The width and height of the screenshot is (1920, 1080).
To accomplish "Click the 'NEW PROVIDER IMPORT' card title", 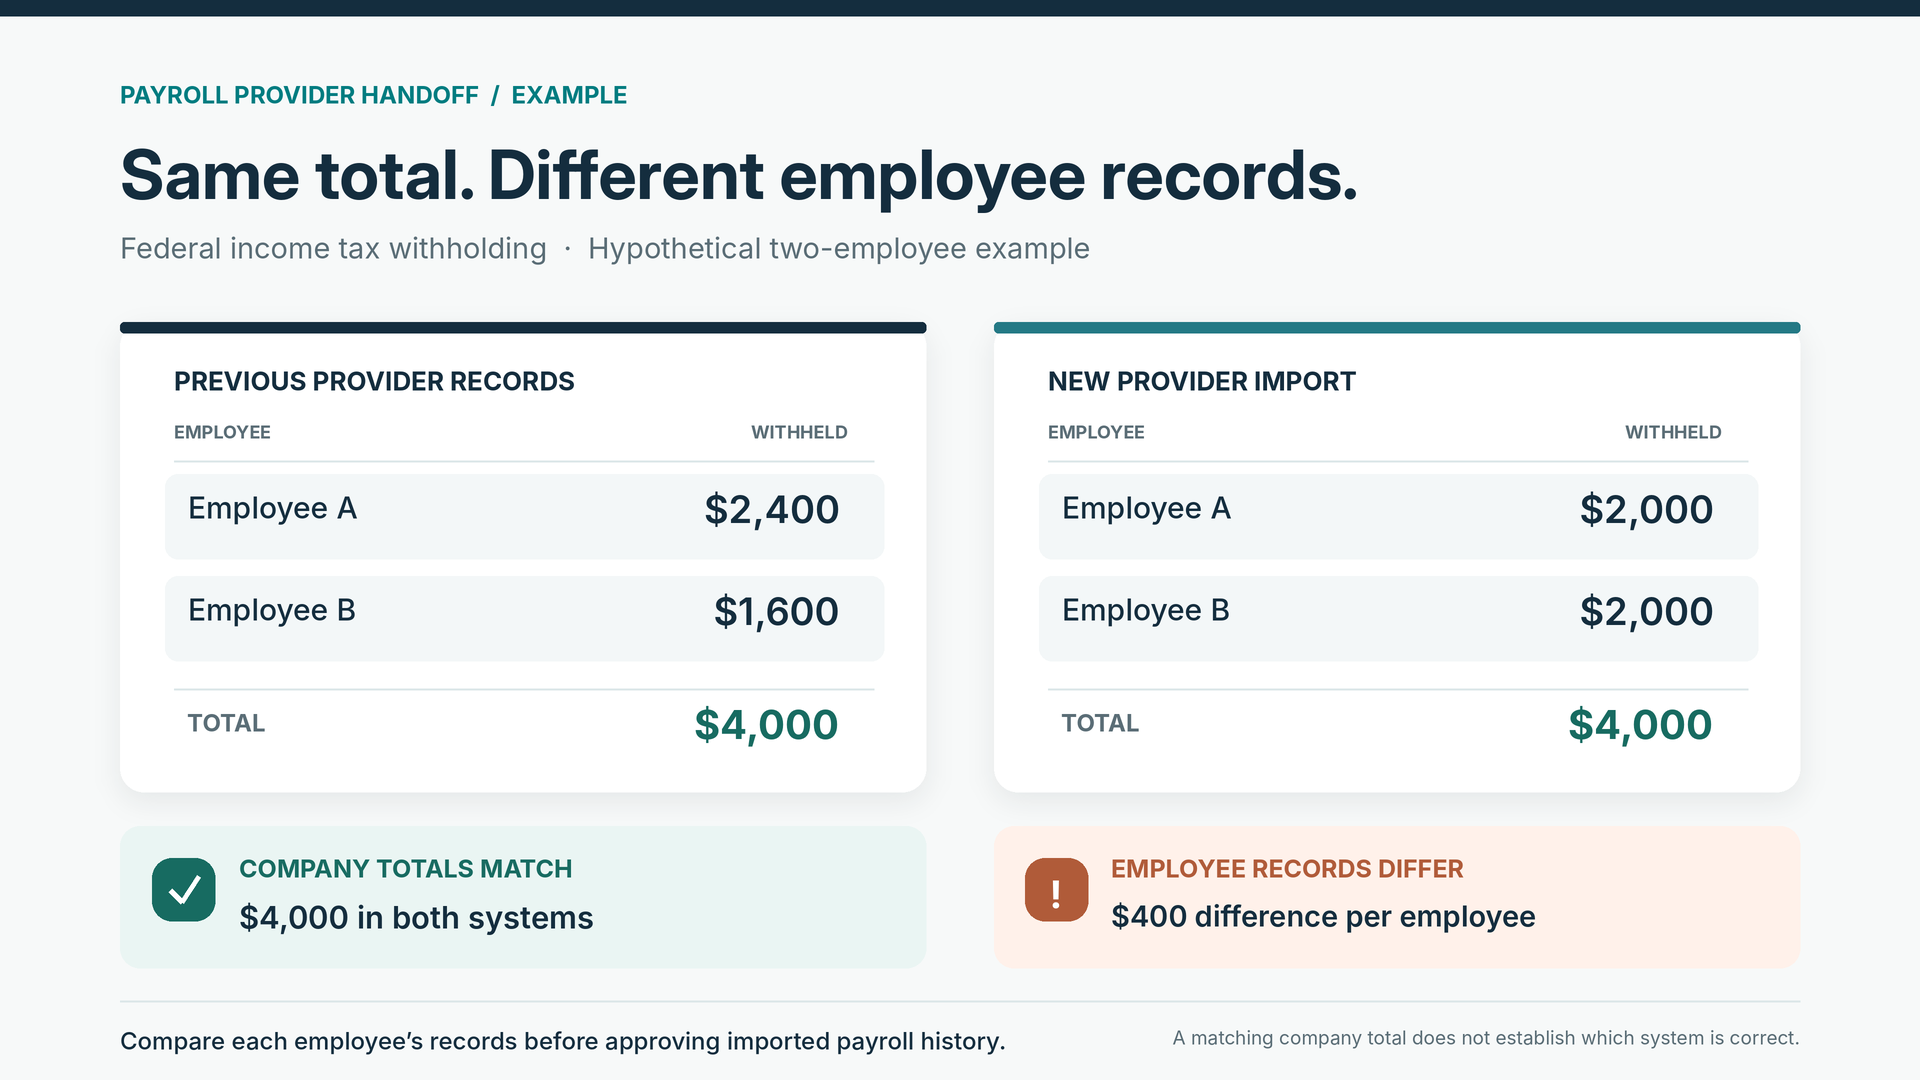I will click(1201, 381).
